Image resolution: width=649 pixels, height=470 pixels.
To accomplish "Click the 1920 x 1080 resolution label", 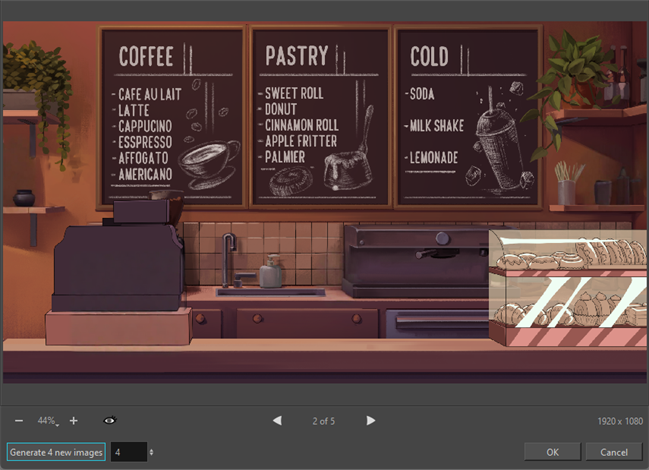I will click(x=618, y=421).
